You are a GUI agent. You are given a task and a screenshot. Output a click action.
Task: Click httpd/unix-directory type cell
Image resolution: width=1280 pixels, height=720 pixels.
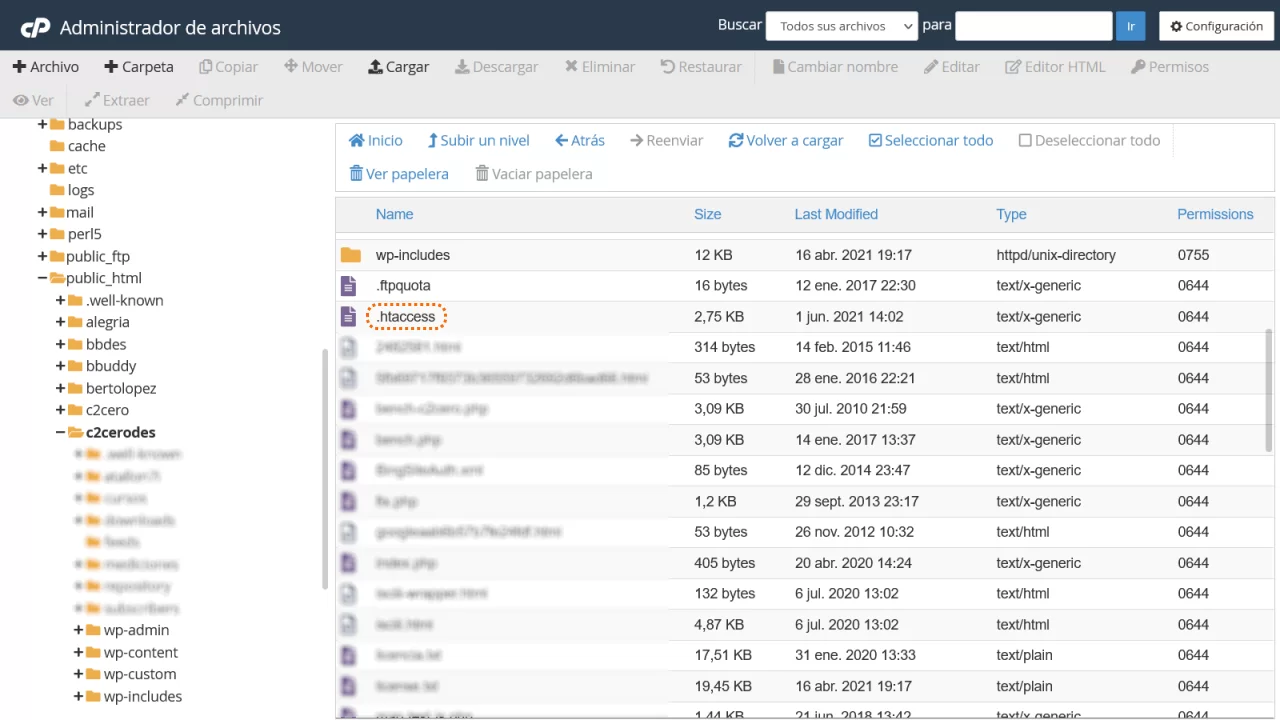pos(1056,255)
